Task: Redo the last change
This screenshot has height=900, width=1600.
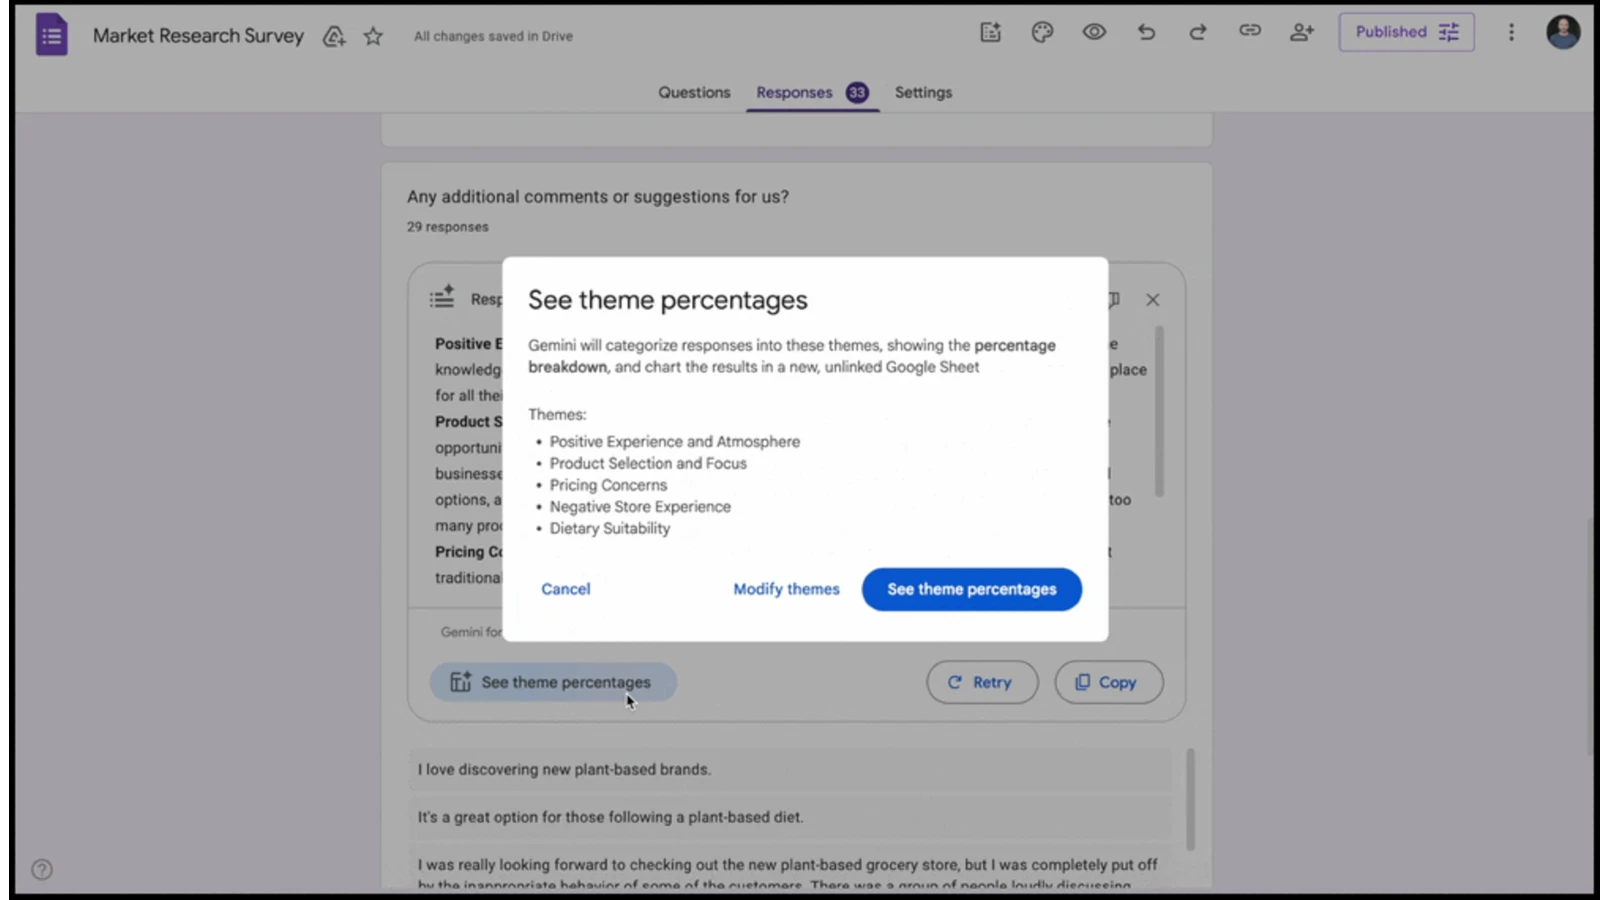Action: tap(1197, 32)
